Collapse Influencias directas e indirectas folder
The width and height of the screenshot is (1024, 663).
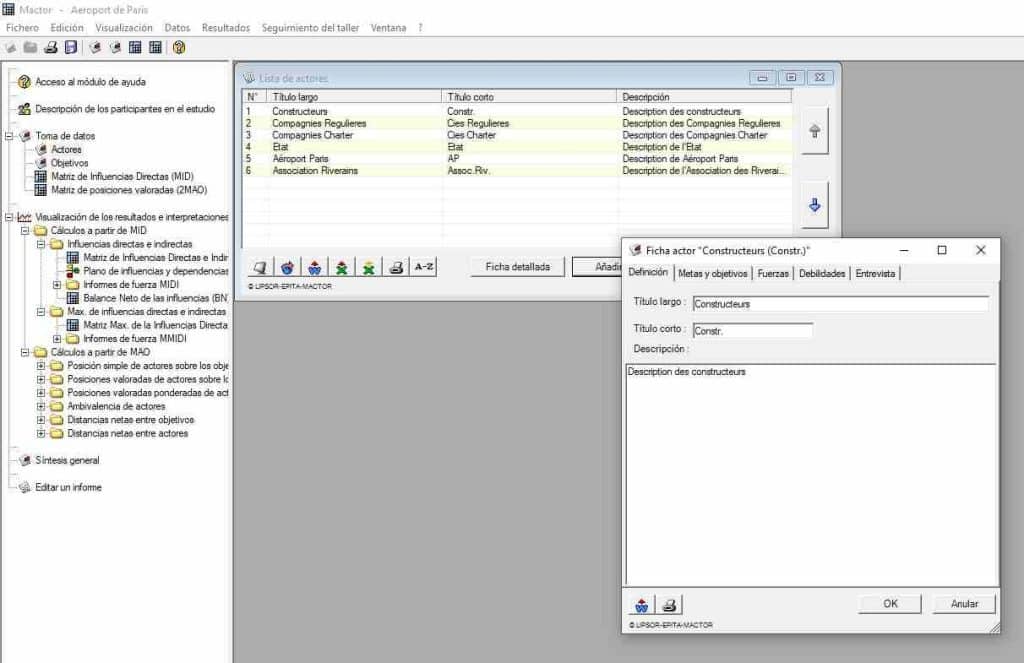40,244
